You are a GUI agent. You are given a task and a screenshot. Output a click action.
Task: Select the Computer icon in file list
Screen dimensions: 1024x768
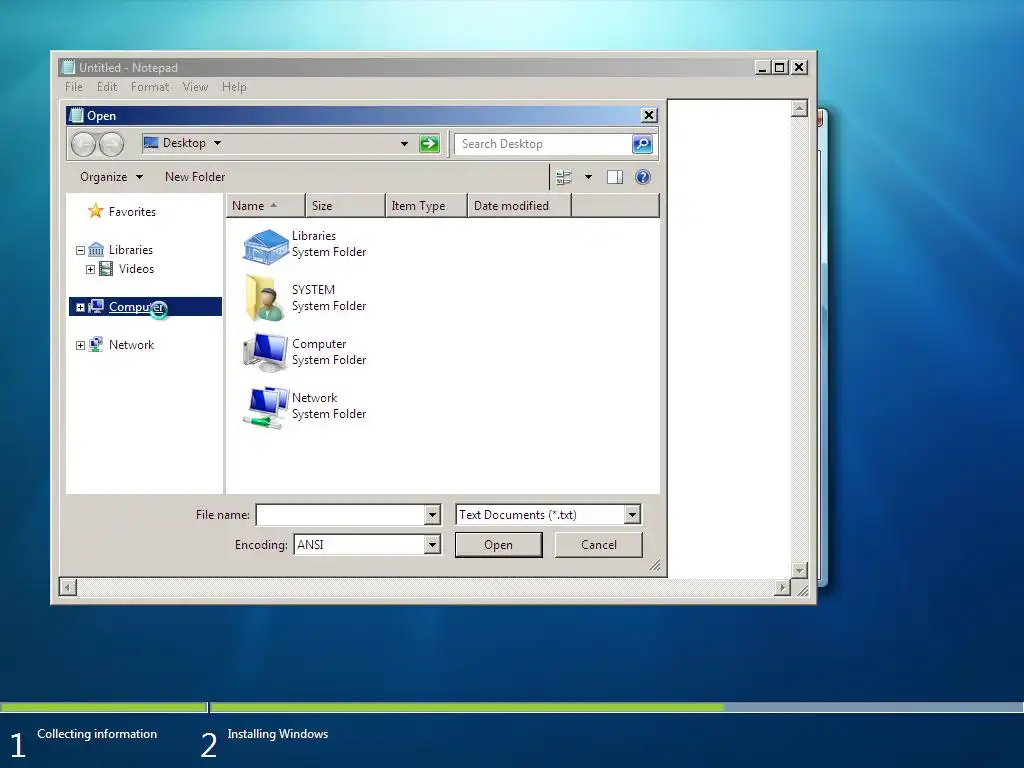265,353
